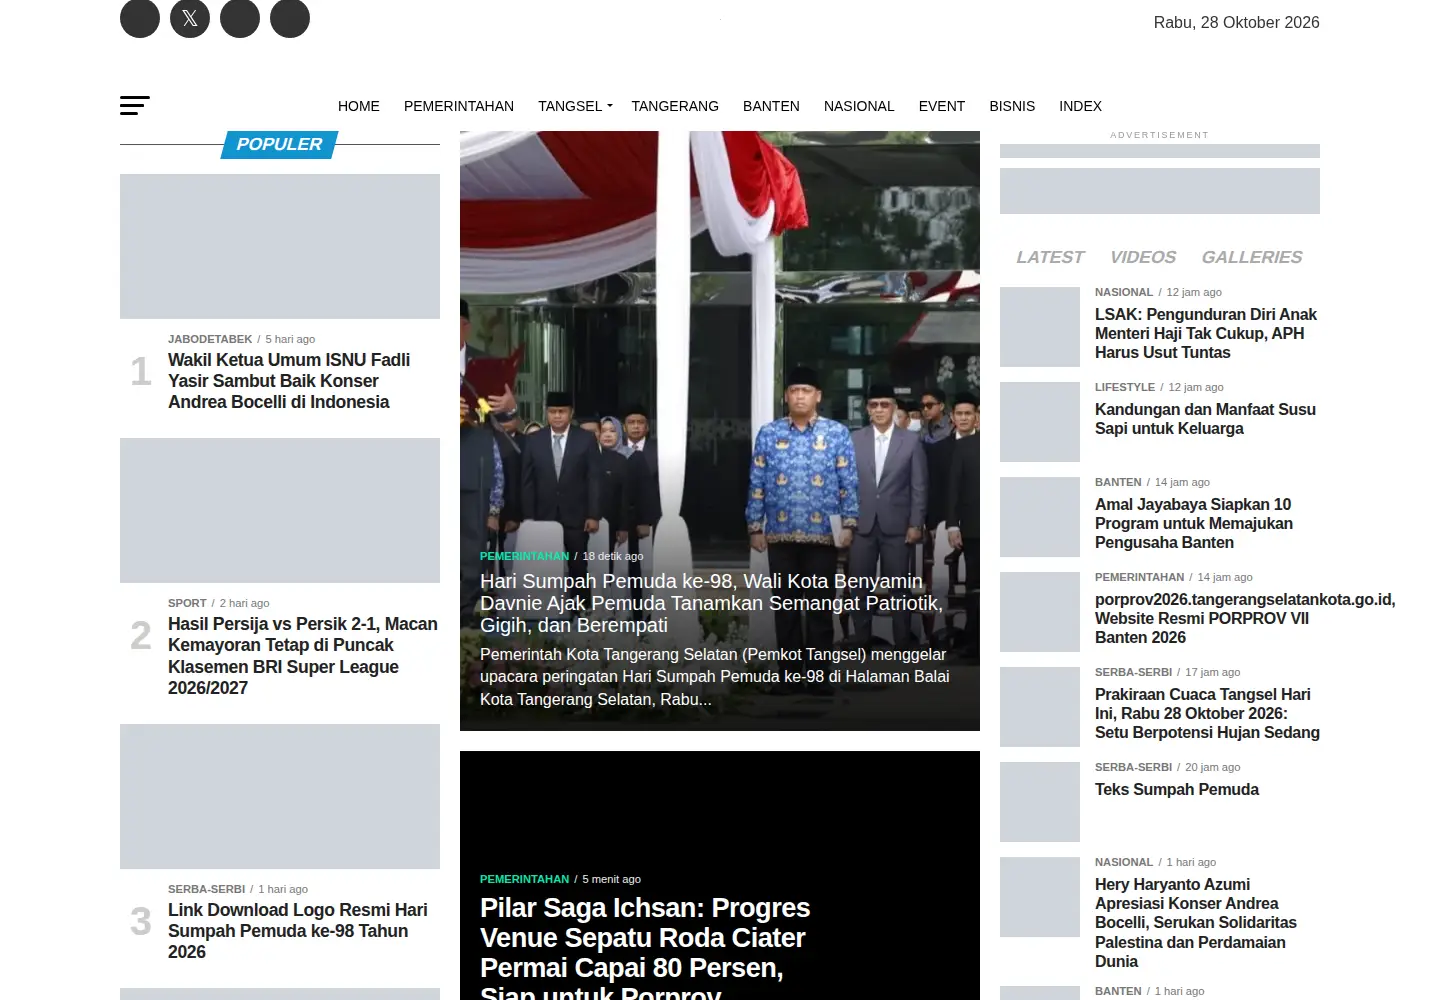Open the PEMERINTAHAN navigation menu
The height and width of the screenshot is (1000, 1440).
(x=459, y=106)
